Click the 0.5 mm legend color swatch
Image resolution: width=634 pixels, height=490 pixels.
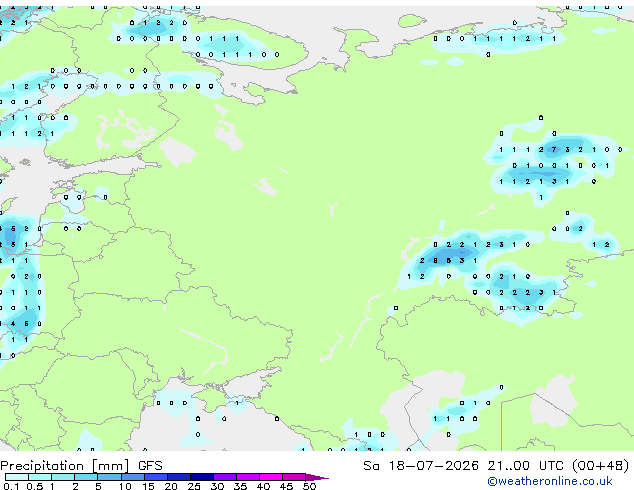tap(40, 477)
